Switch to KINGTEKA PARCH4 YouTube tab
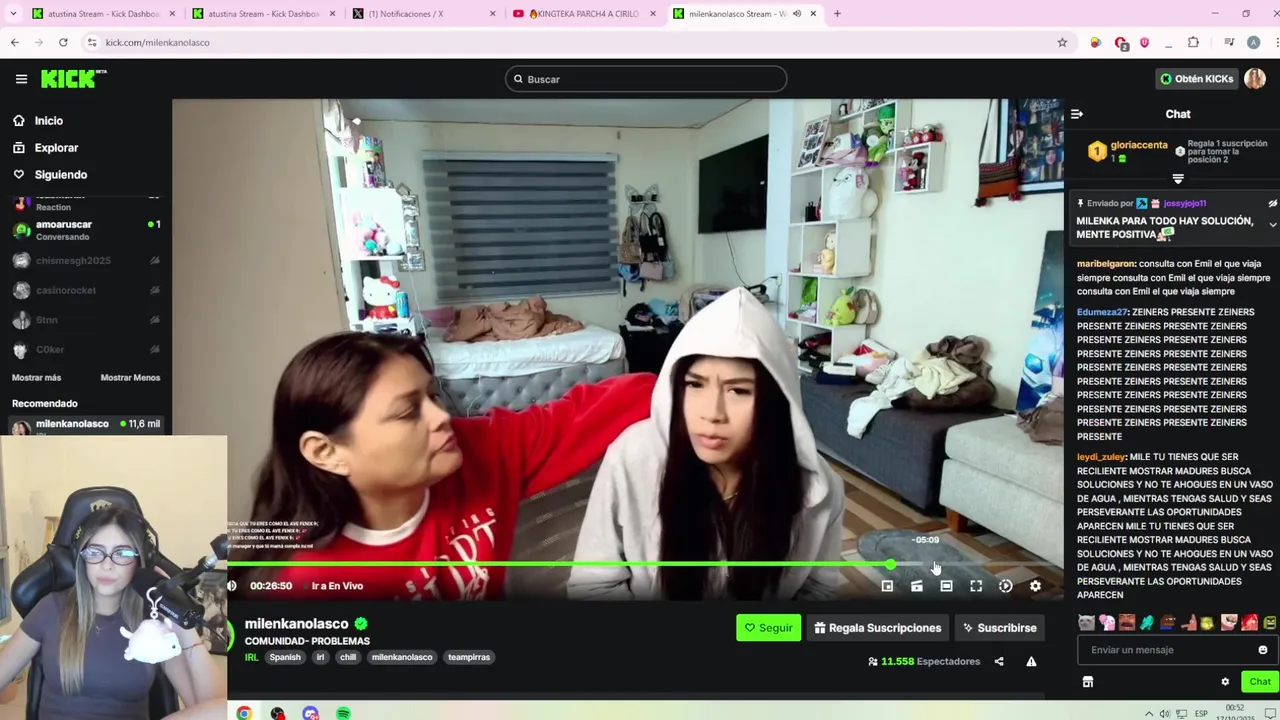 [x=585, y=14]
